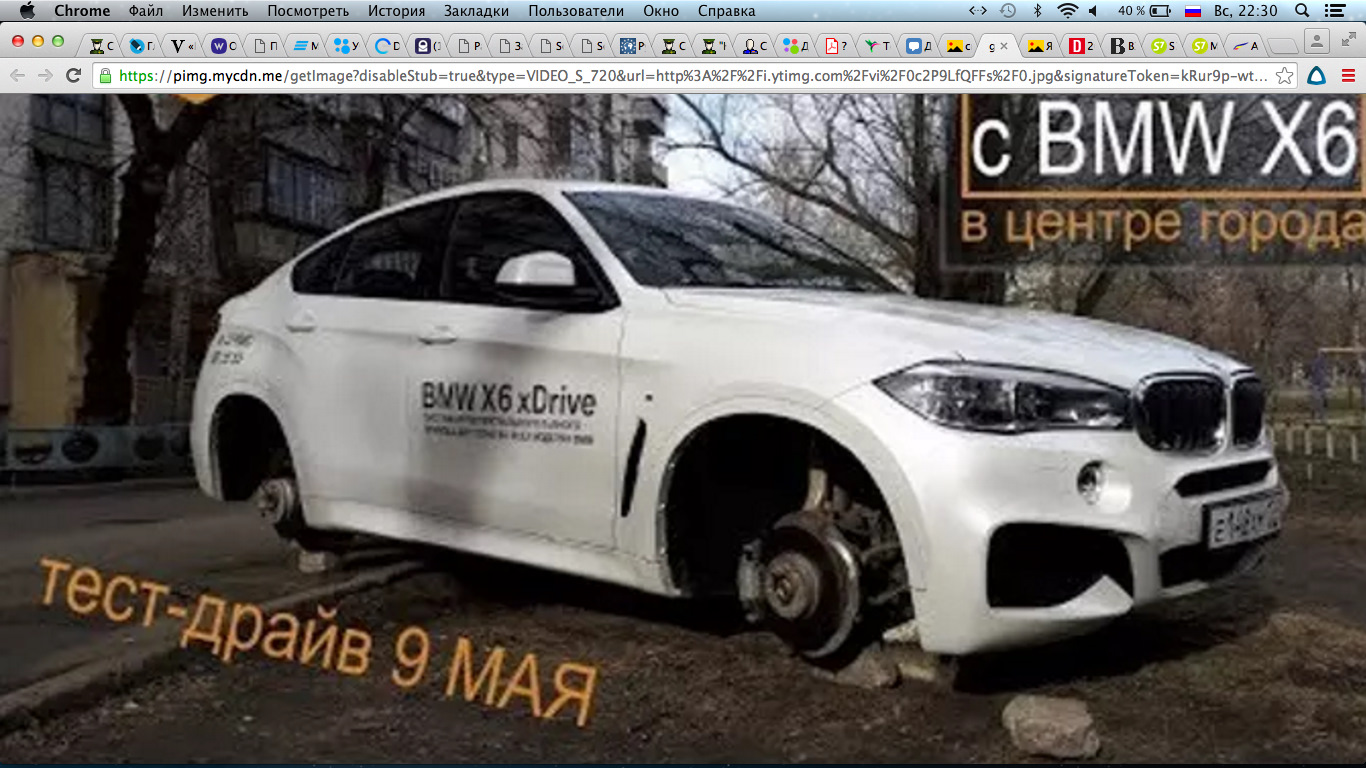The width and height of the screenshot is (1366, 768).
Task: Reload the current page
Action: tap(73, 76)
